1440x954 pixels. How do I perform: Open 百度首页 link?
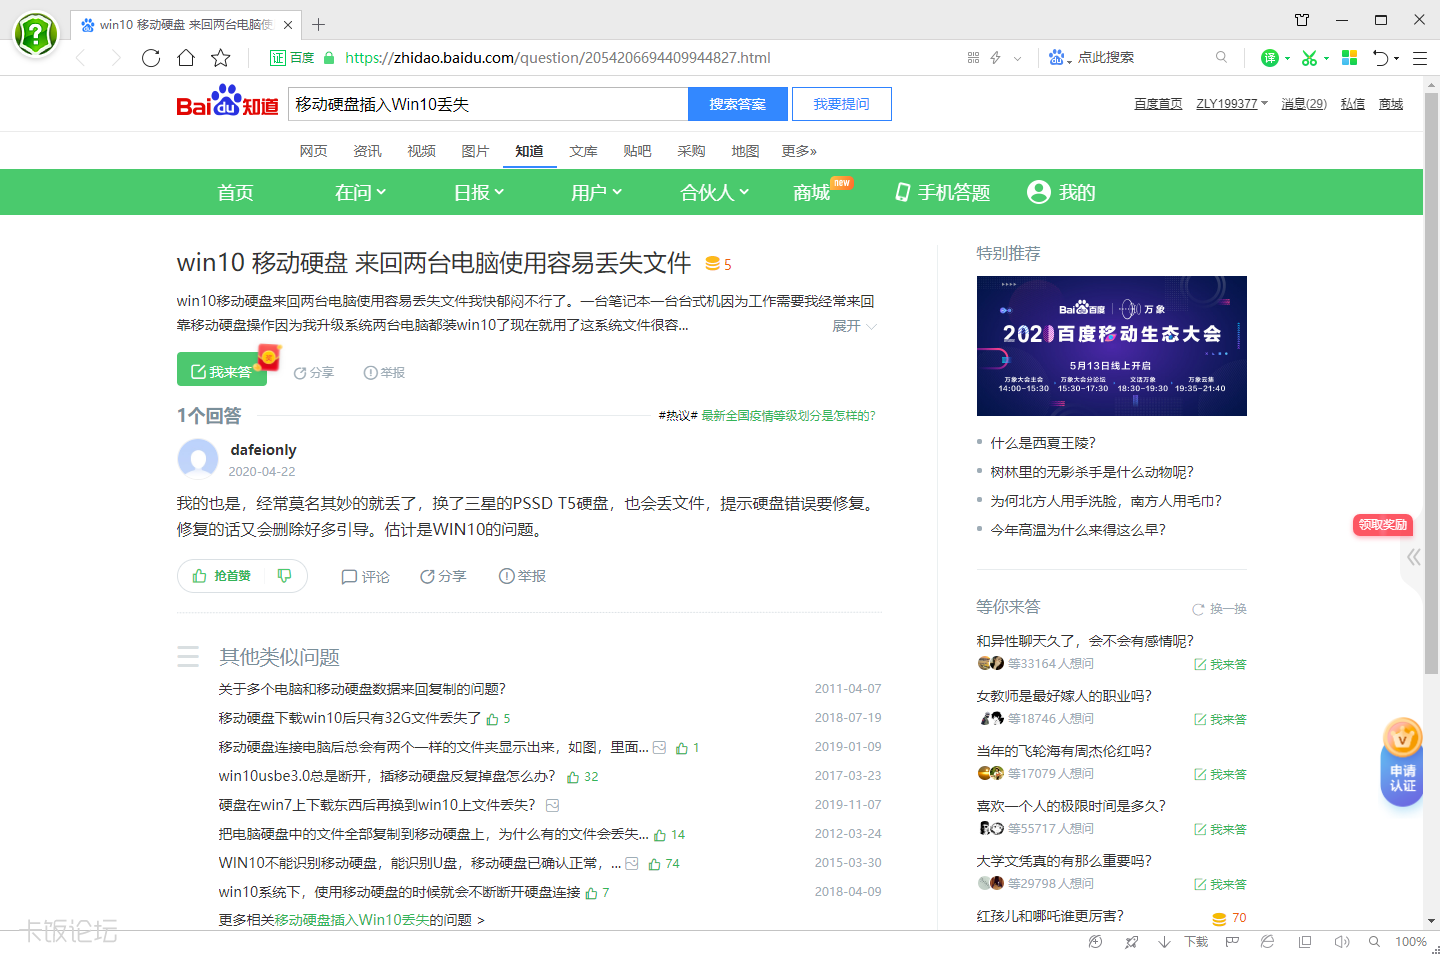click(x=1158, y=104)
